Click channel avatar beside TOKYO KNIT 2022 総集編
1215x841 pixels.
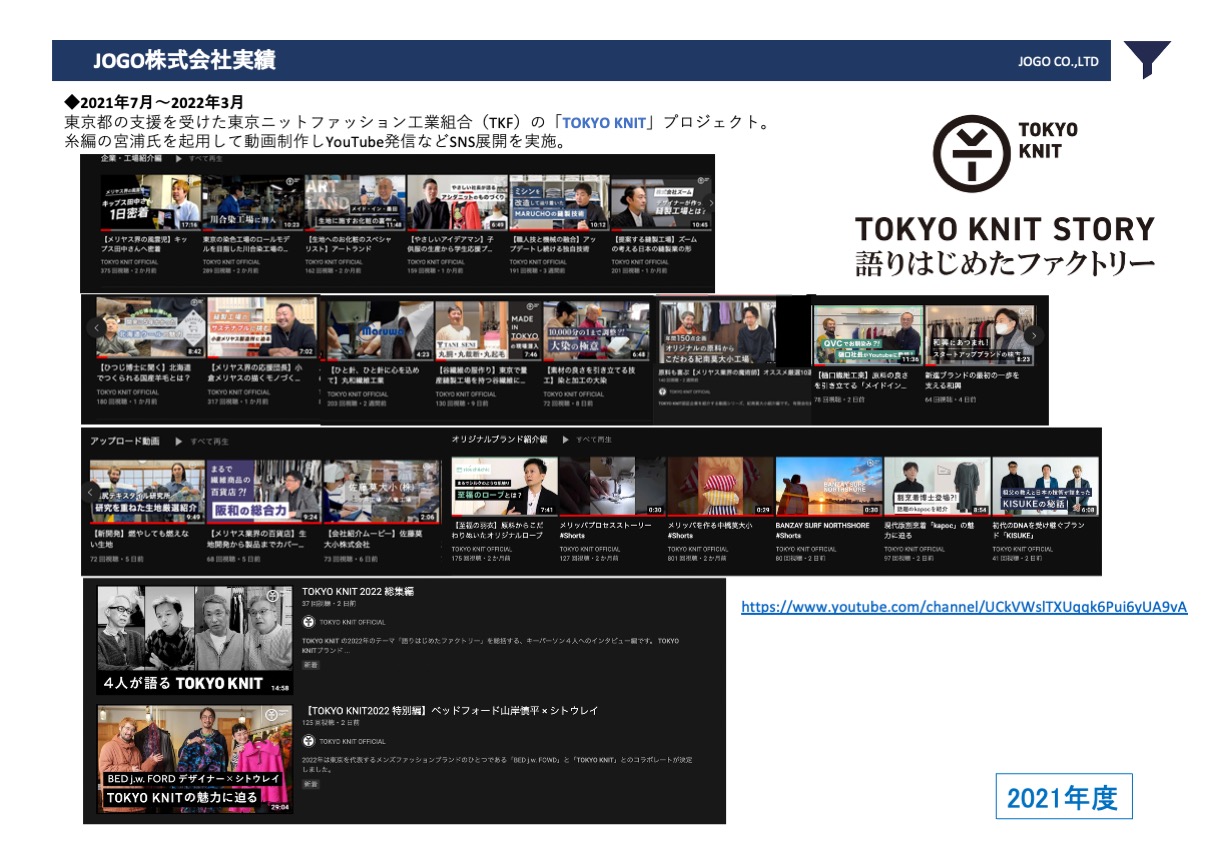click(x=308, y=622)
